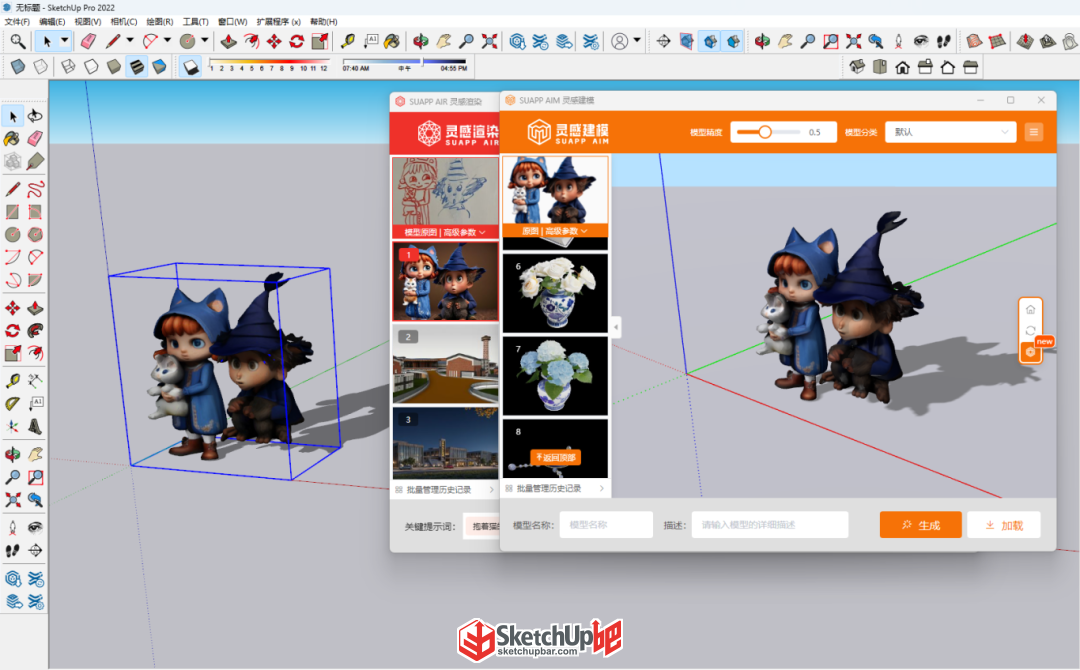This screenshot has width=1080, height=670.
Task: Open the 扩展程序 menu
Action: (x=278, y=22)
